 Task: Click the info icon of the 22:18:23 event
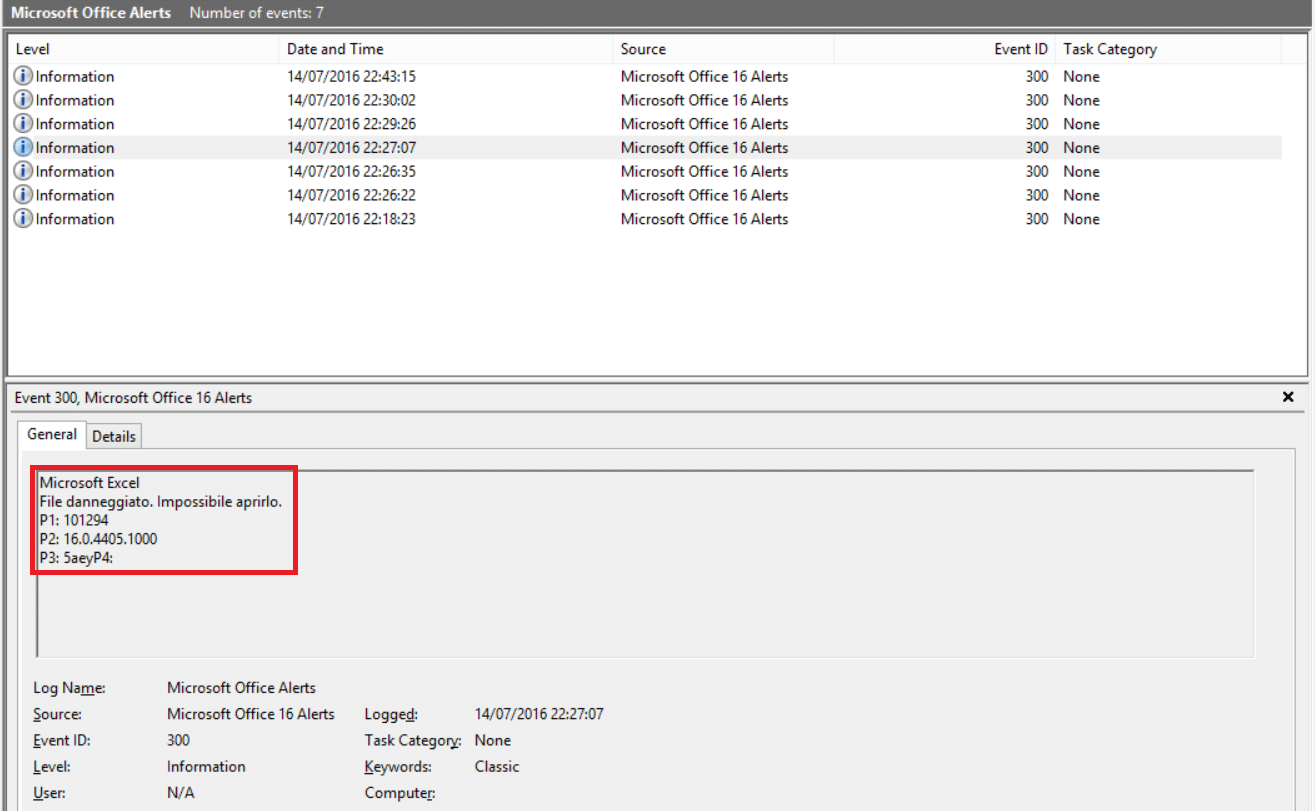(x=24, y=219)
